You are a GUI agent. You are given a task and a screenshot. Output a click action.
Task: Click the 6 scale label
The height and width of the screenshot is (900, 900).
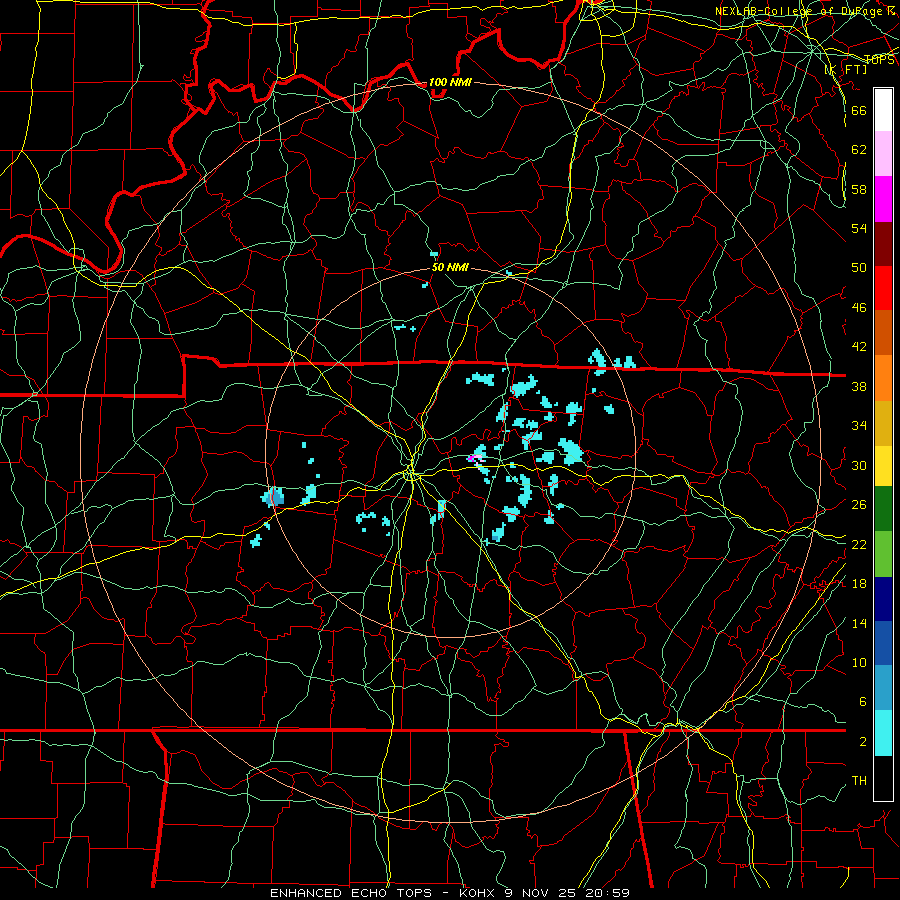click(x=862, y=701)
